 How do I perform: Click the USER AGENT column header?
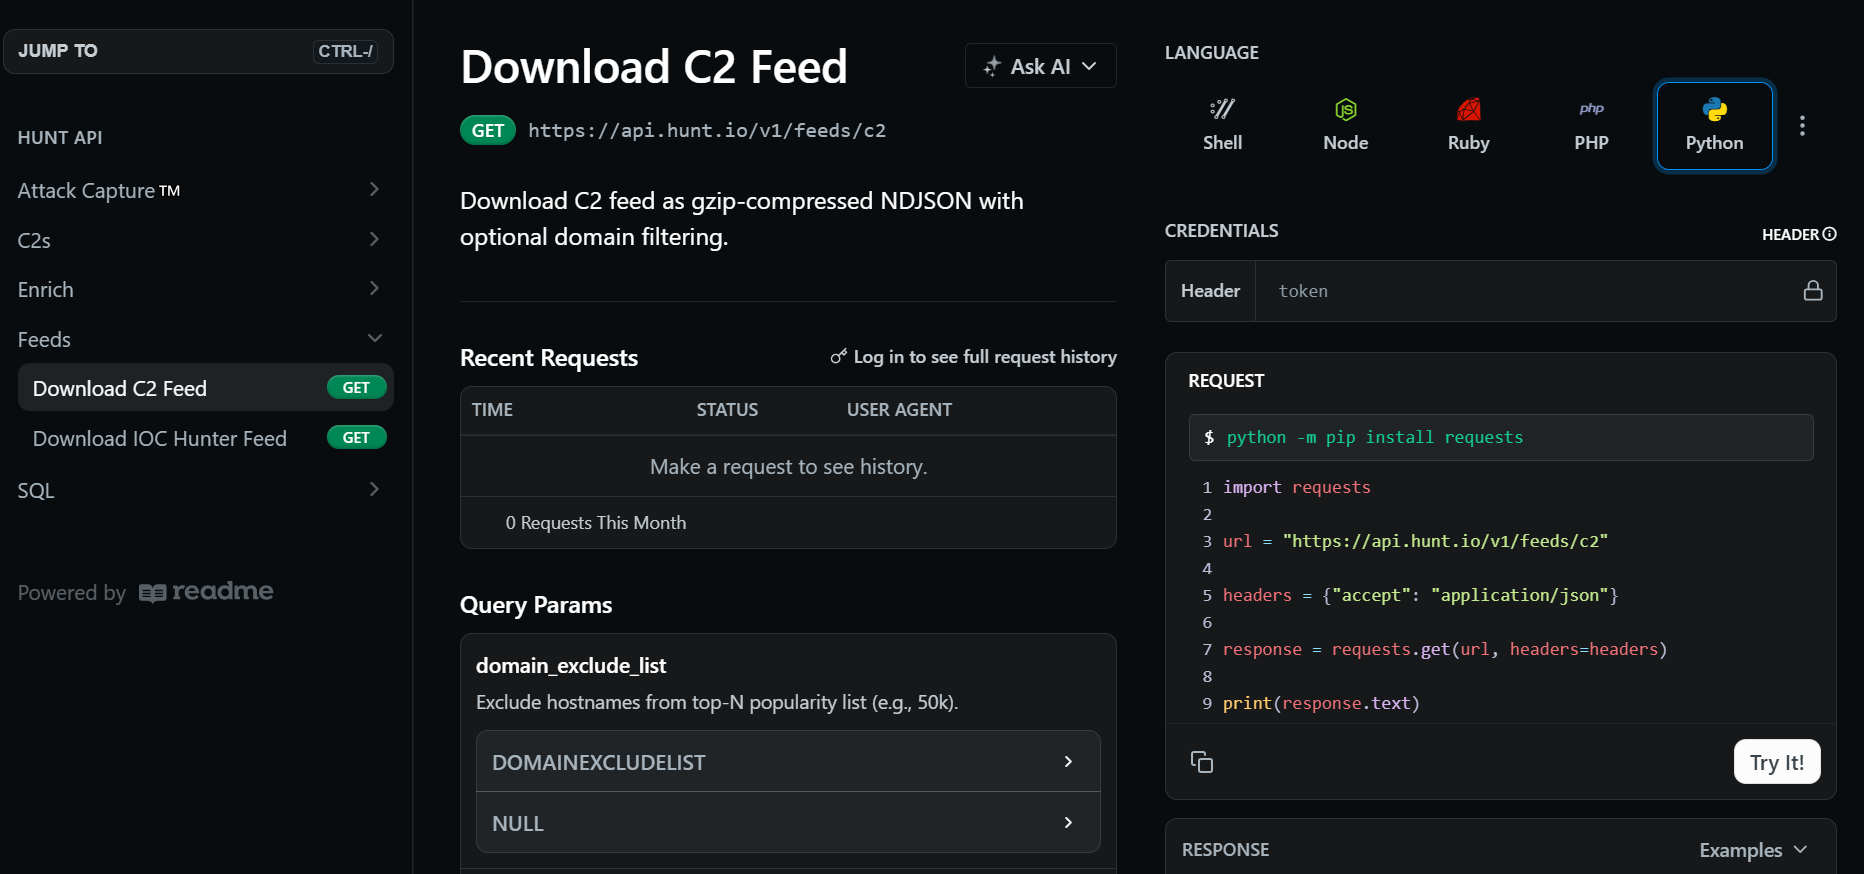[899, 410]
